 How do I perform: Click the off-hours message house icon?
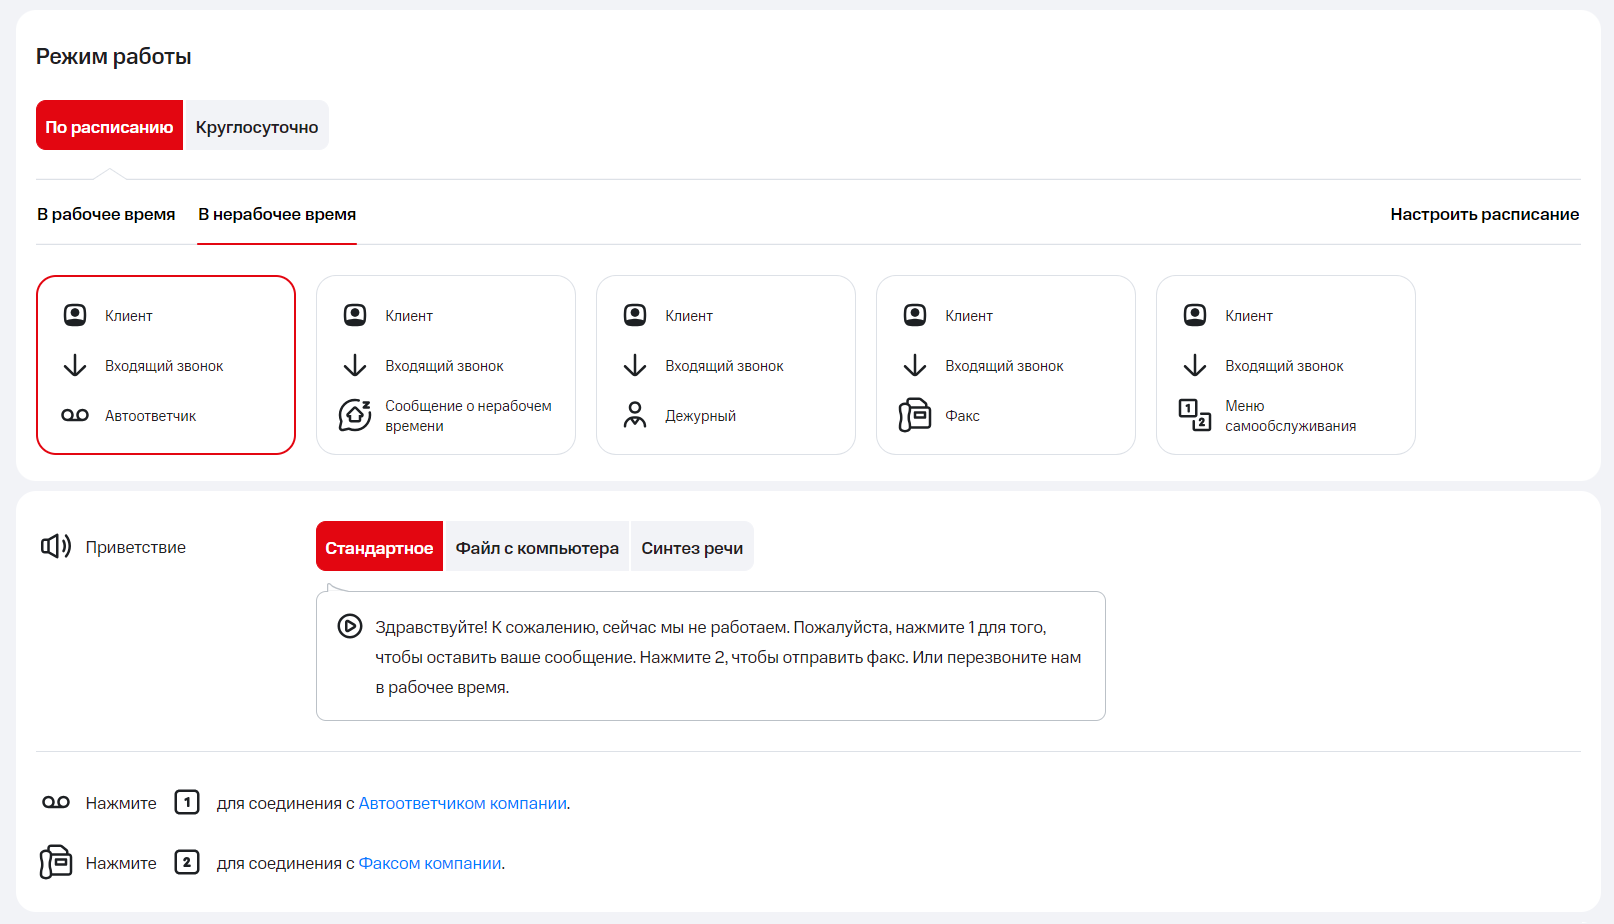(x=355, y=415)
